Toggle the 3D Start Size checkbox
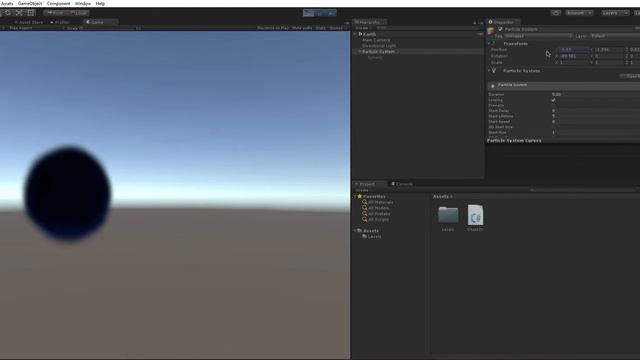Screen dimensions: 640x360 point(554,127)
